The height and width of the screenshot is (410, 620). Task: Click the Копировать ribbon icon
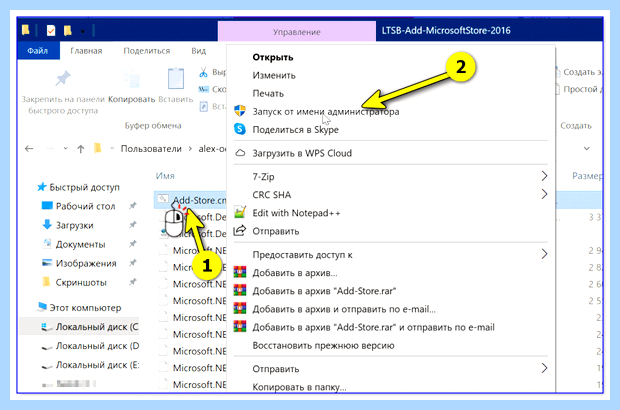(x=132, y=79)
